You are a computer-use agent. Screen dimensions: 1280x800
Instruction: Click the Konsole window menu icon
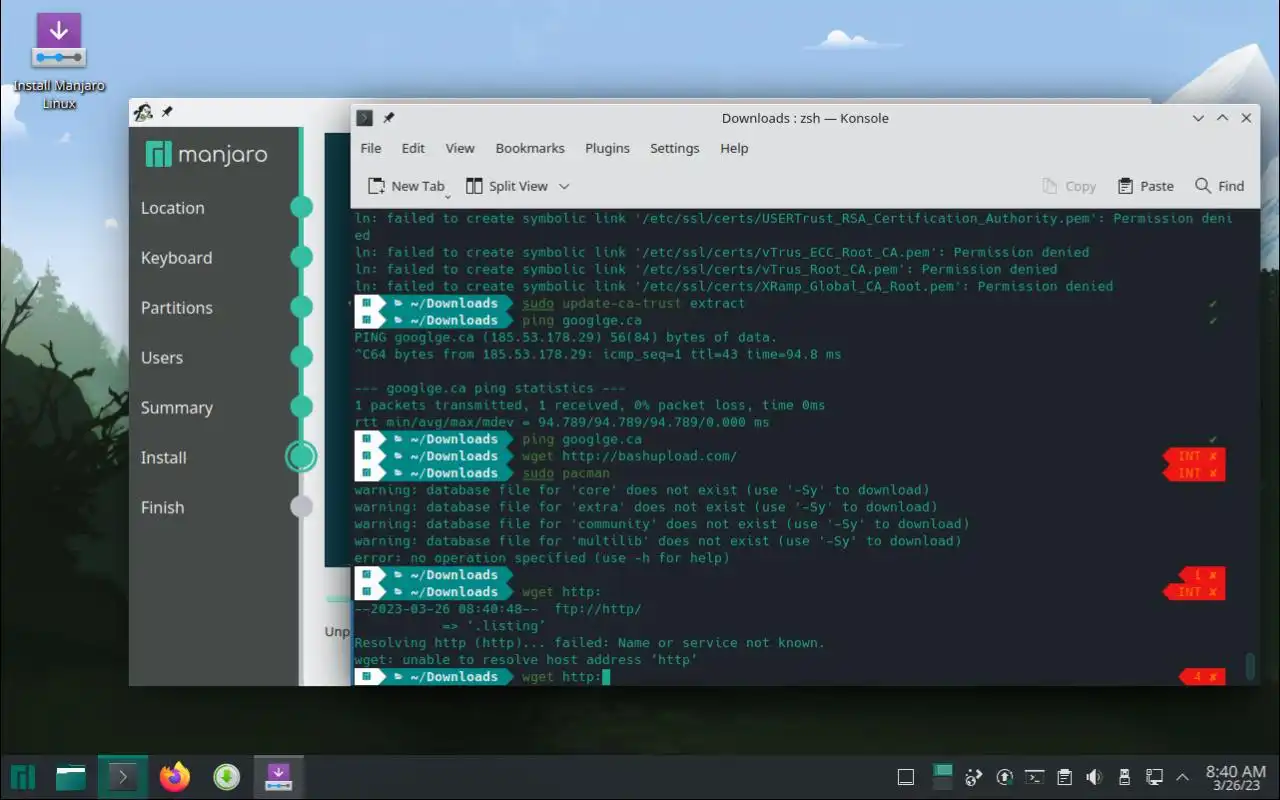pyautogui.click(x=365, y=118)
